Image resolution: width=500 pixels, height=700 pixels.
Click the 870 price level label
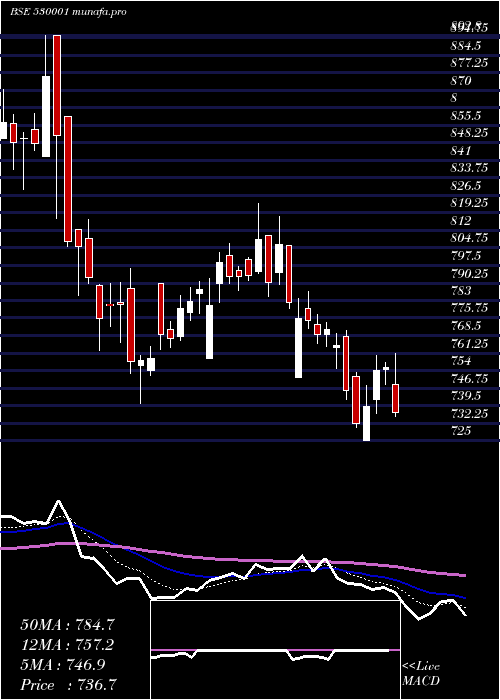coord(461,81)
